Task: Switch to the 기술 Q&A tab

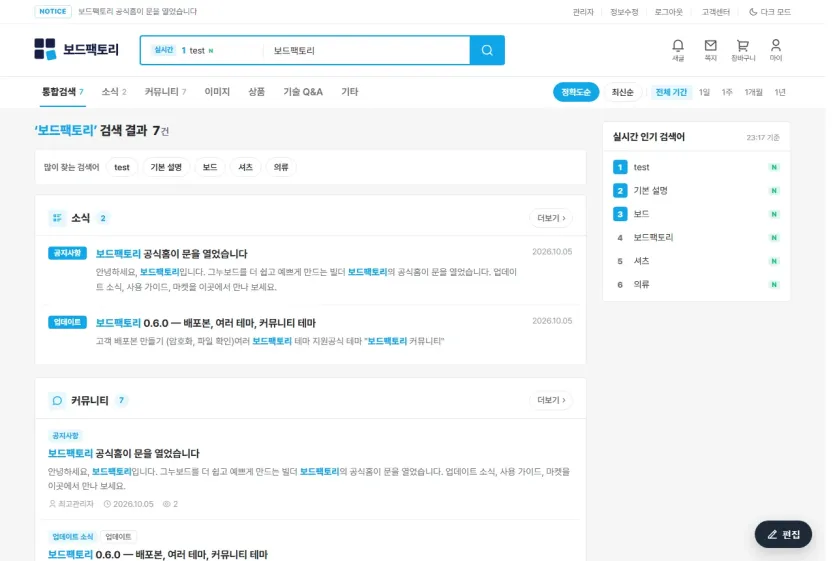Action: click(x=302, y=92)
